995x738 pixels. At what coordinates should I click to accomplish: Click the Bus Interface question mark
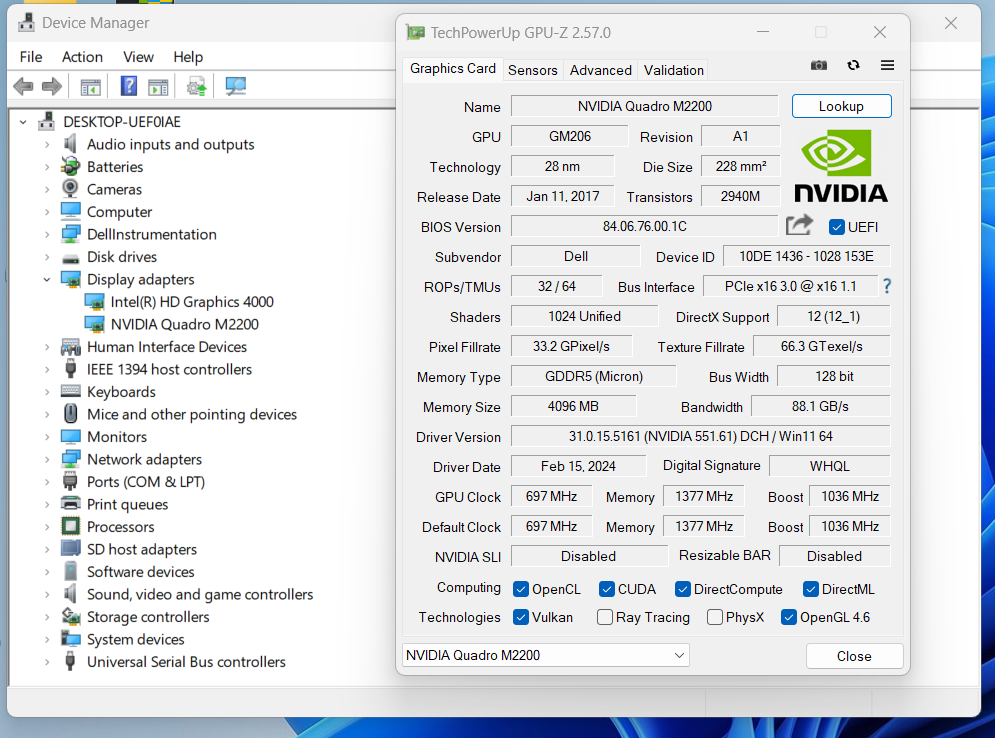click(x=887, y=286)
